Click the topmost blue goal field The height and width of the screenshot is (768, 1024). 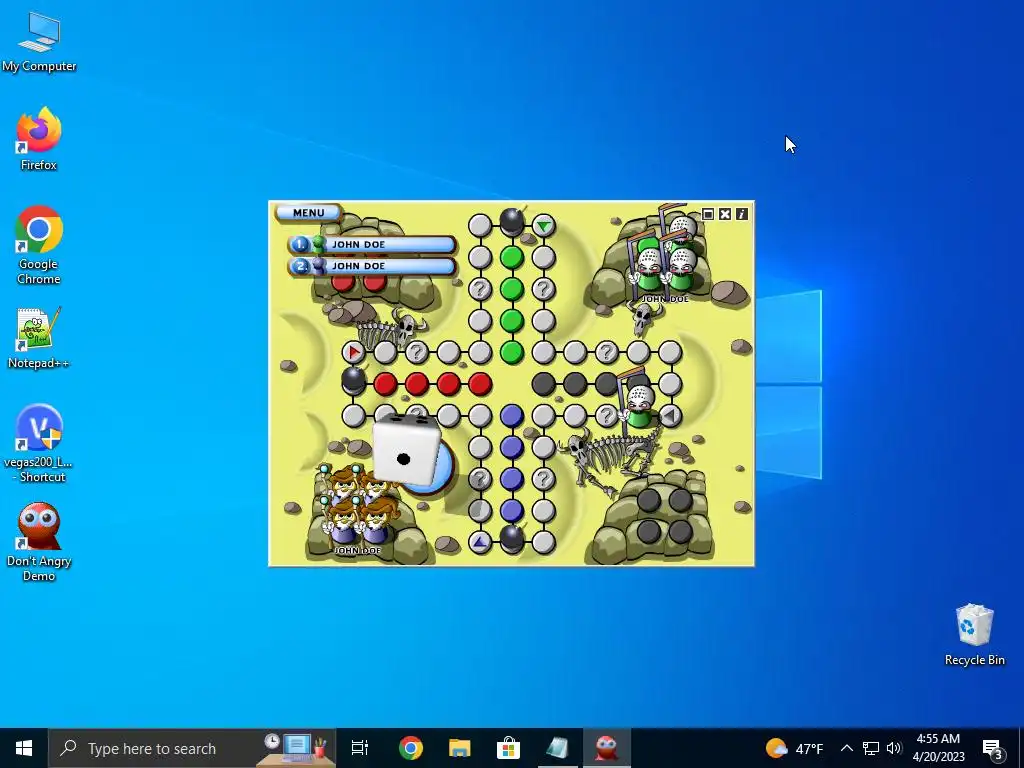point(512,415)
